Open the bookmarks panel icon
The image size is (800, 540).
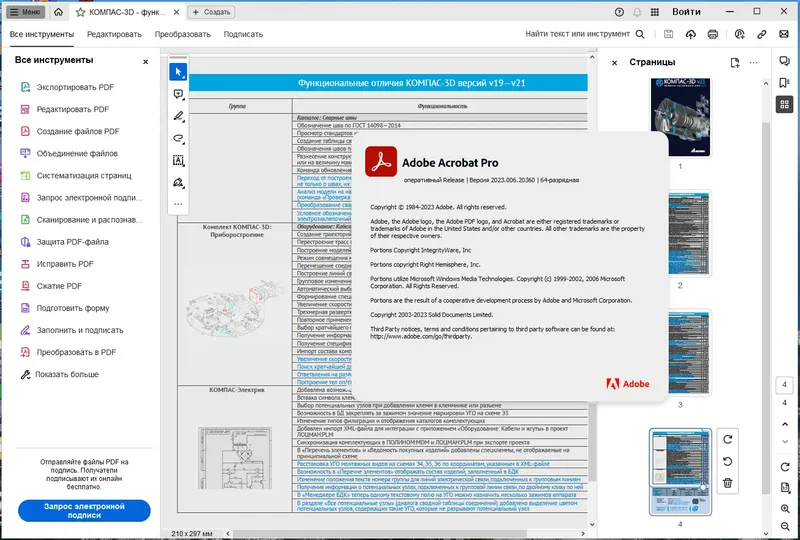tap(784, 83)
